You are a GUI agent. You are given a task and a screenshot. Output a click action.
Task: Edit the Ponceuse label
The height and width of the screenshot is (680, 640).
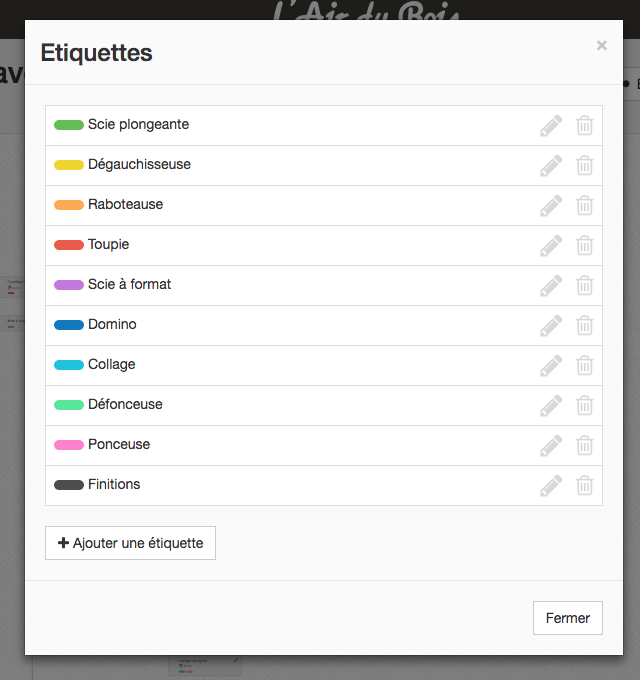551,445
